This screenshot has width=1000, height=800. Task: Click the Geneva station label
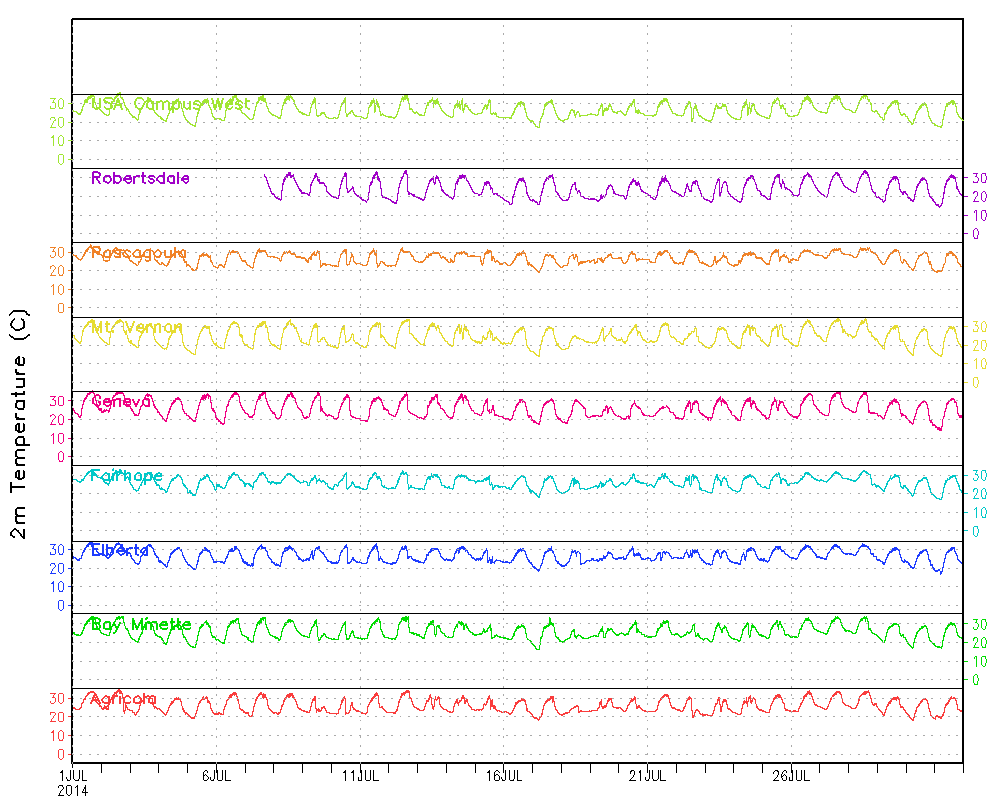click(x=121, y=402)
